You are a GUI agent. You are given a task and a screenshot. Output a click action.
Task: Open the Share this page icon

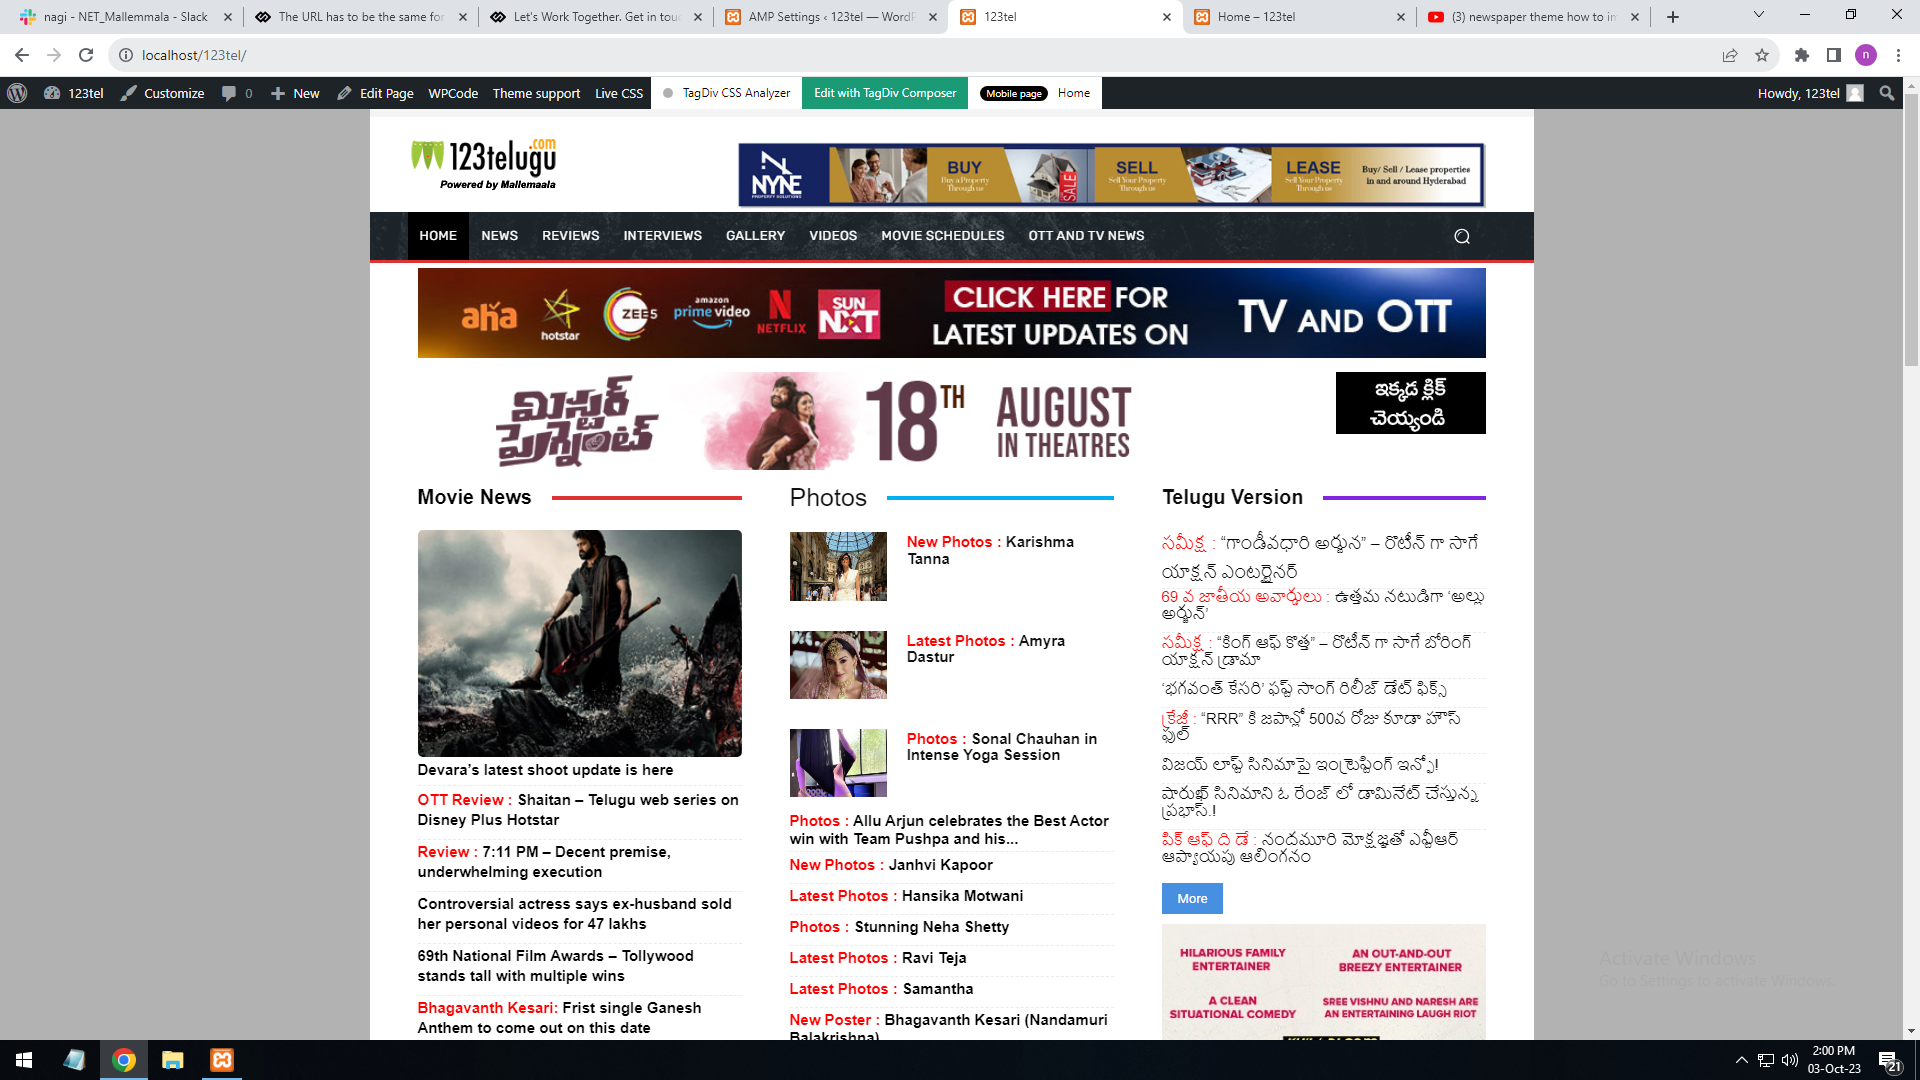(1730, 55)
